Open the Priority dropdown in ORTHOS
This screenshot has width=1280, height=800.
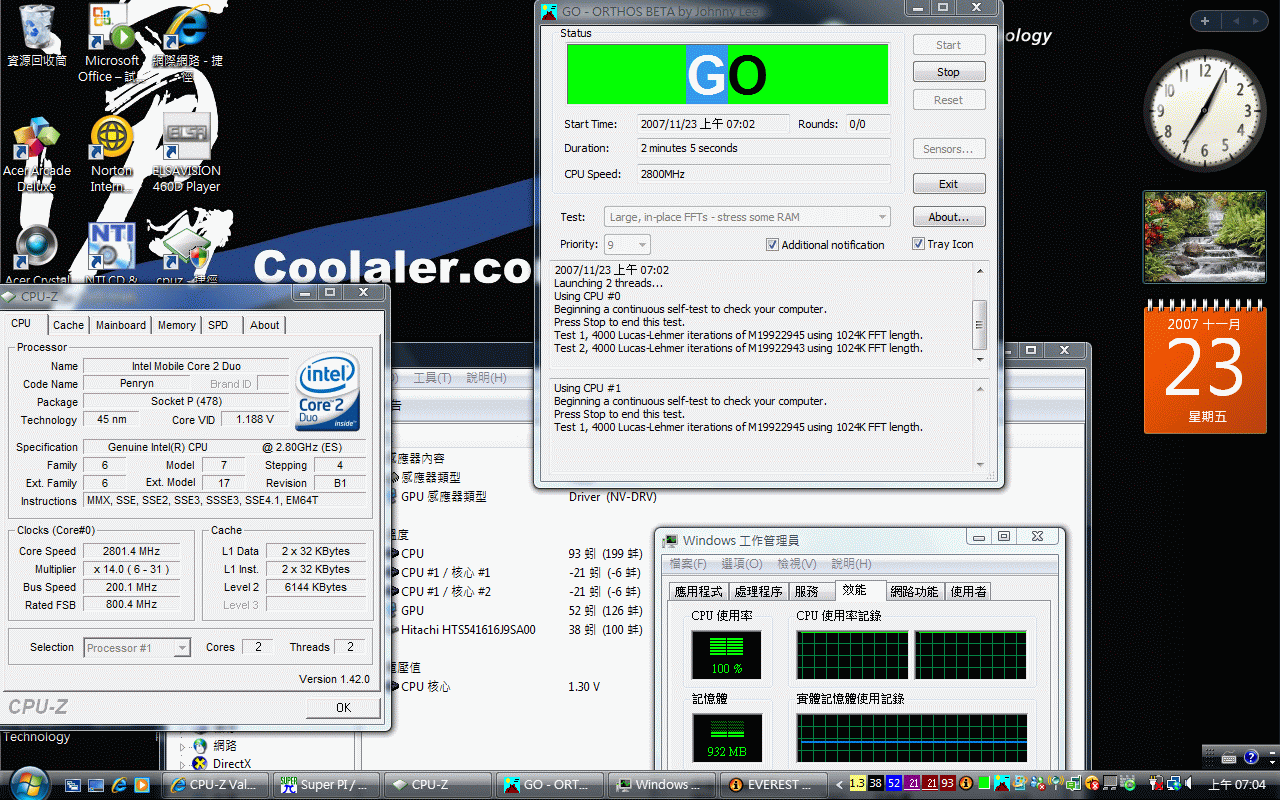point(627,244)
